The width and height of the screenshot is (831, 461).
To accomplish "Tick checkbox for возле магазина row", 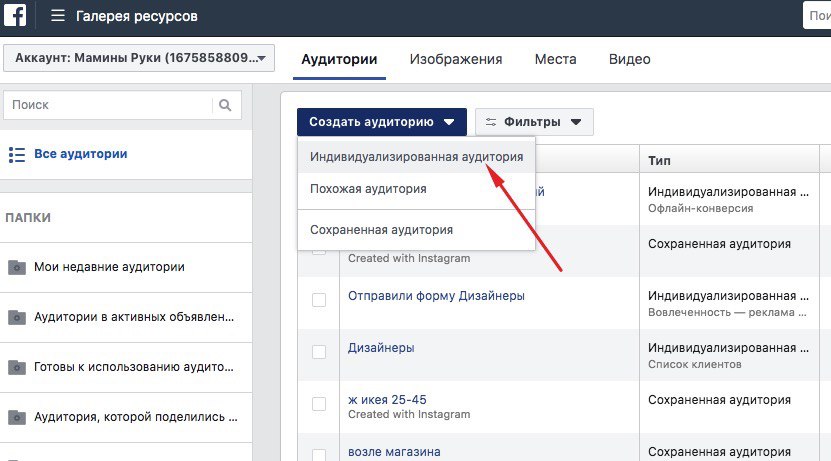I will tap(319, 455).
